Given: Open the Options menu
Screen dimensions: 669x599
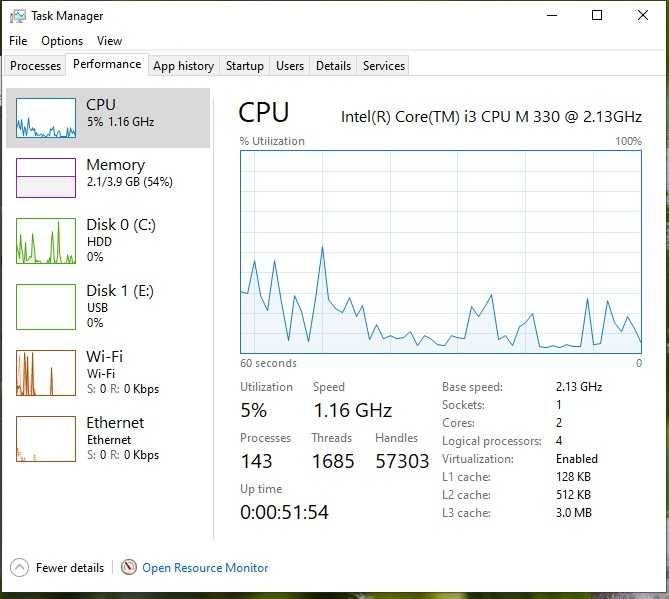Looking at the screenshot, I should [62, 41].
